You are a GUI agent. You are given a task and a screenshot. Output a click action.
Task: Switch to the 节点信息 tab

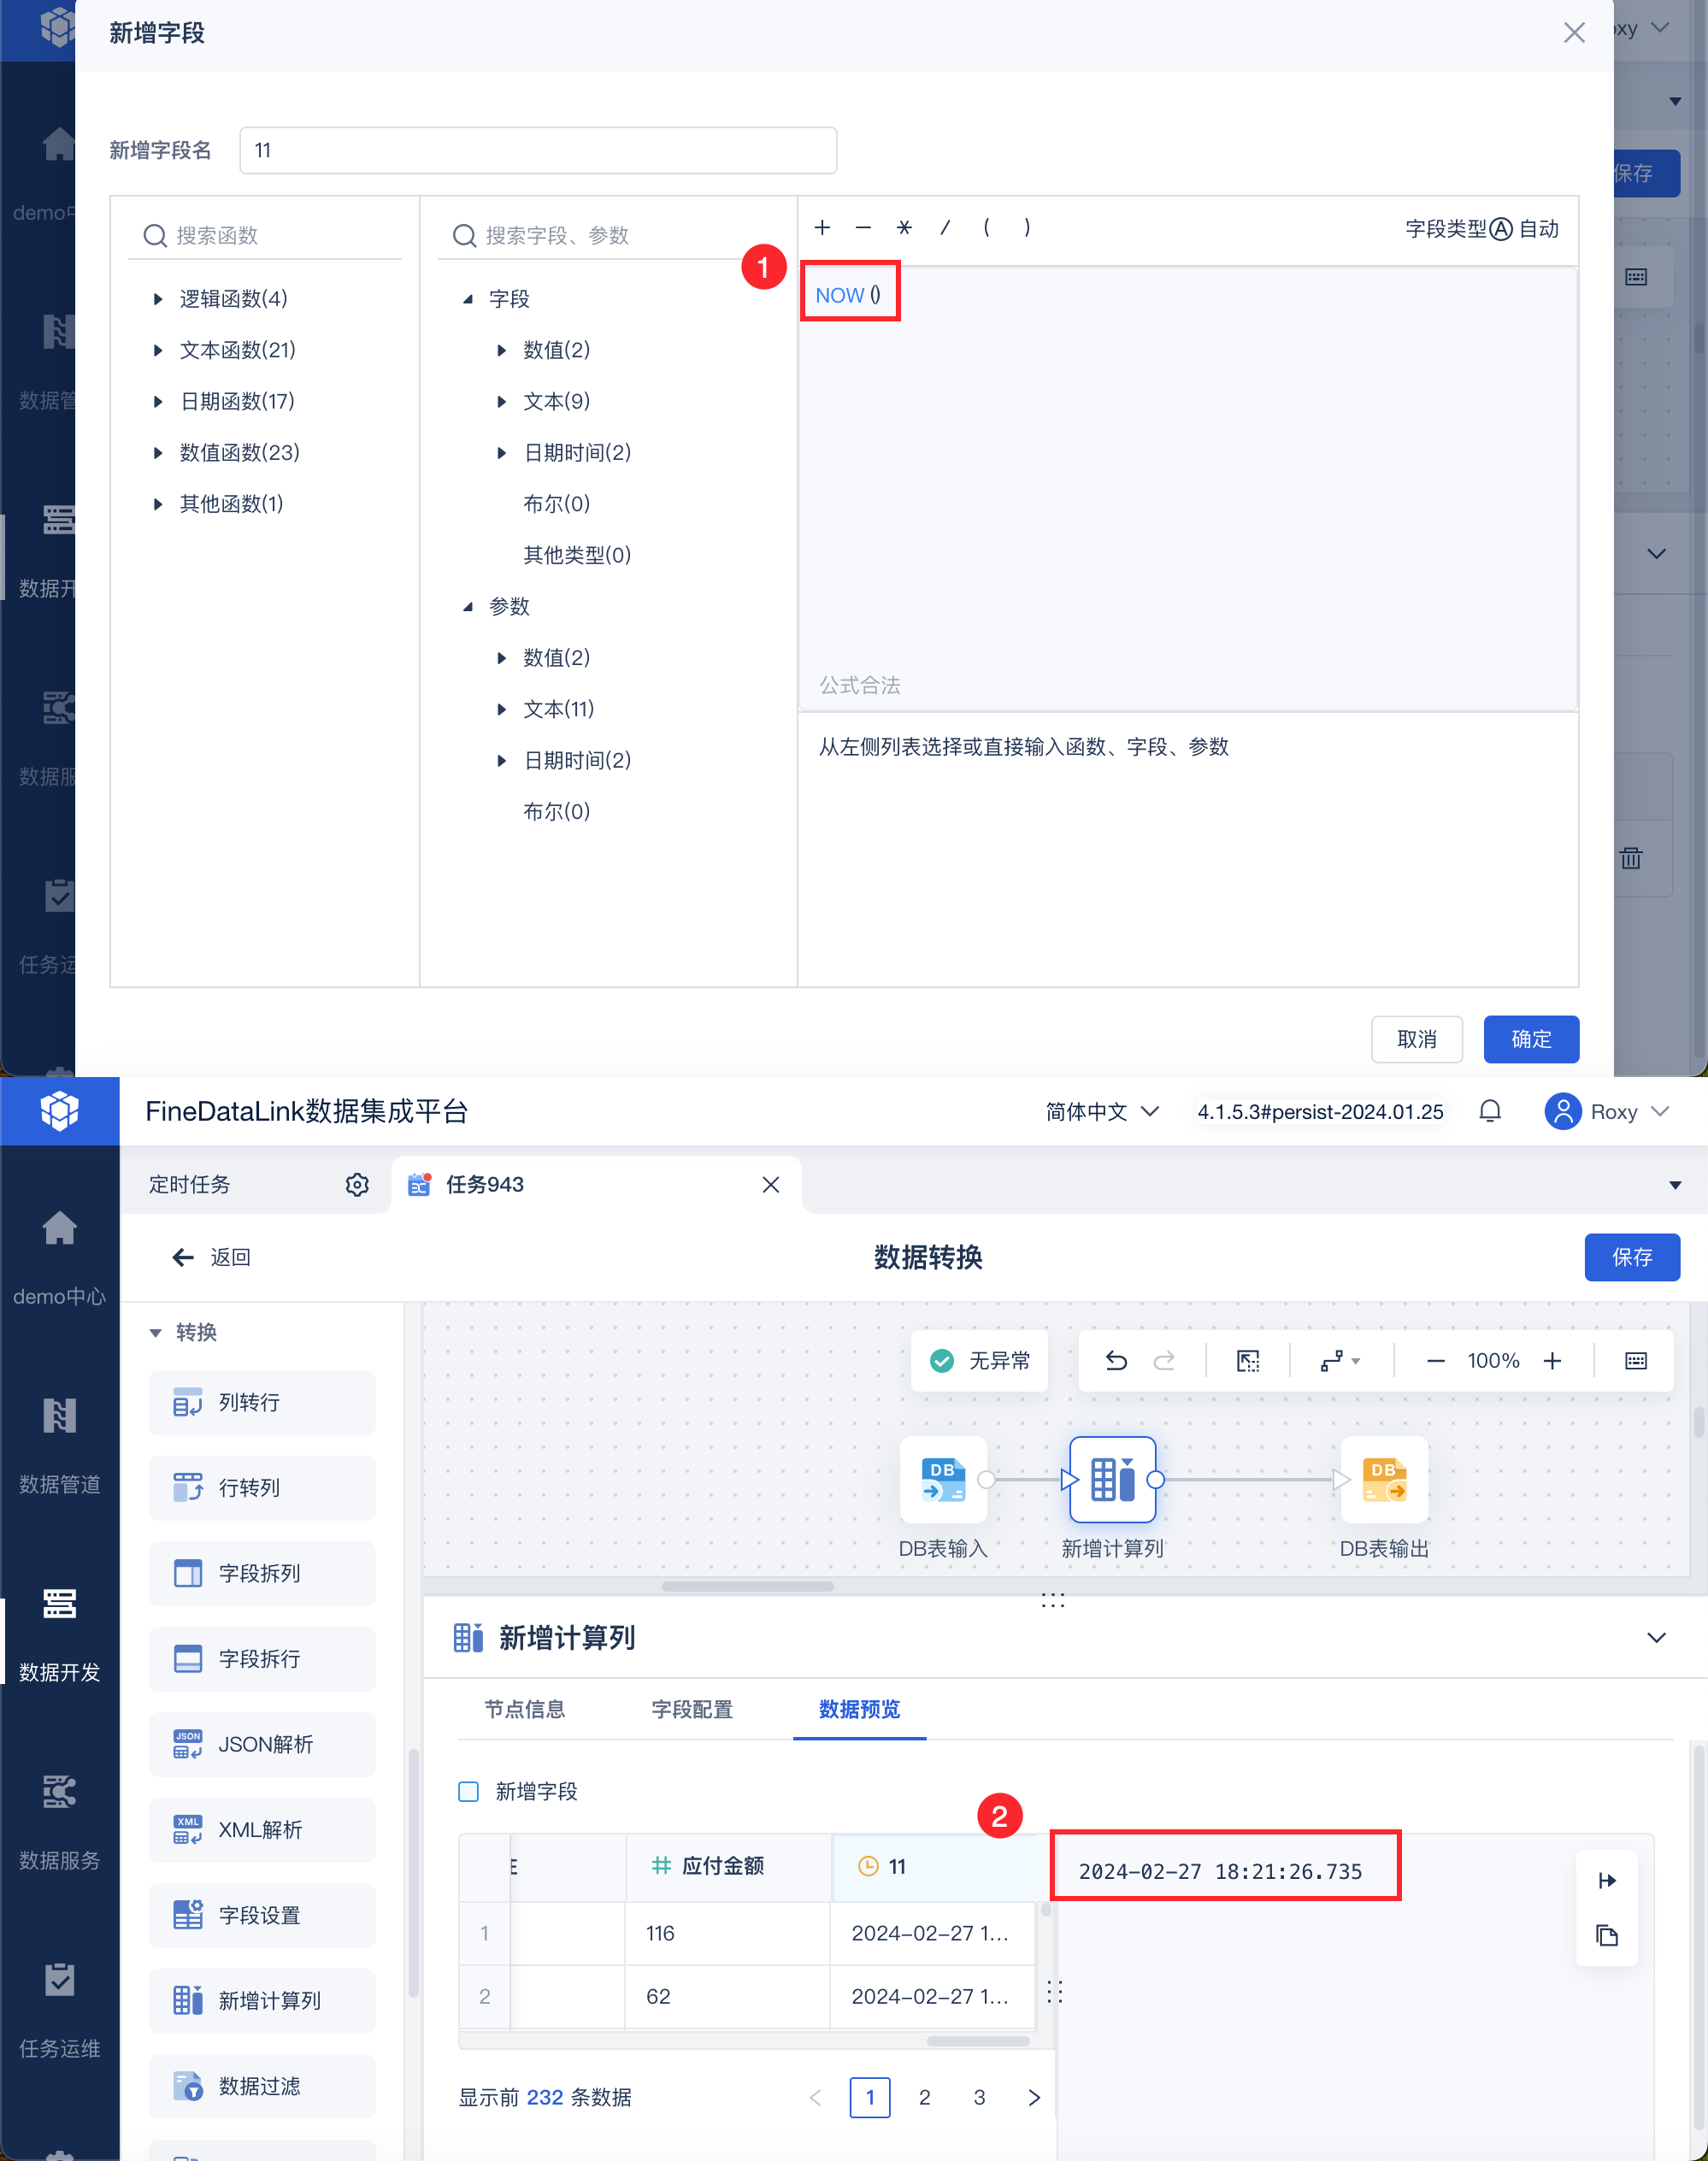coord(525,1710)
